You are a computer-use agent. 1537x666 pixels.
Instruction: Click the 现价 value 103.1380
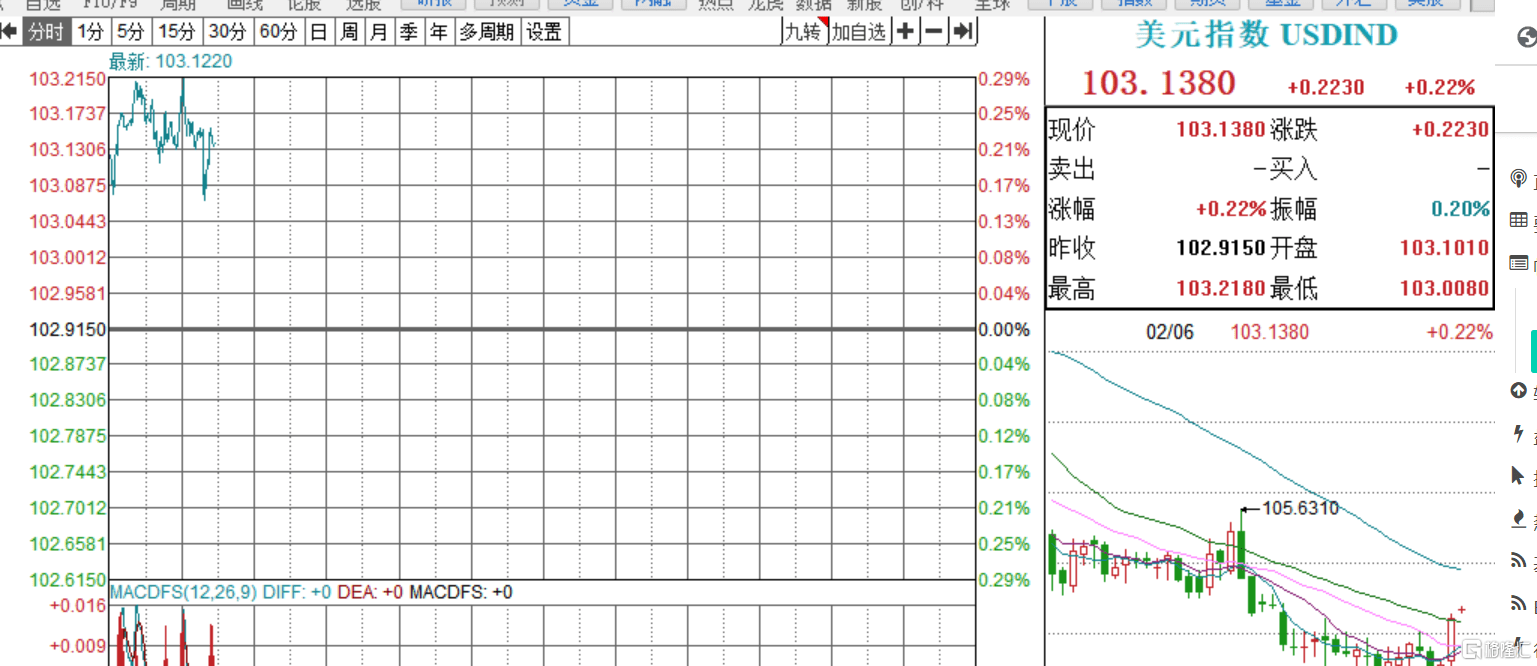1220,129
